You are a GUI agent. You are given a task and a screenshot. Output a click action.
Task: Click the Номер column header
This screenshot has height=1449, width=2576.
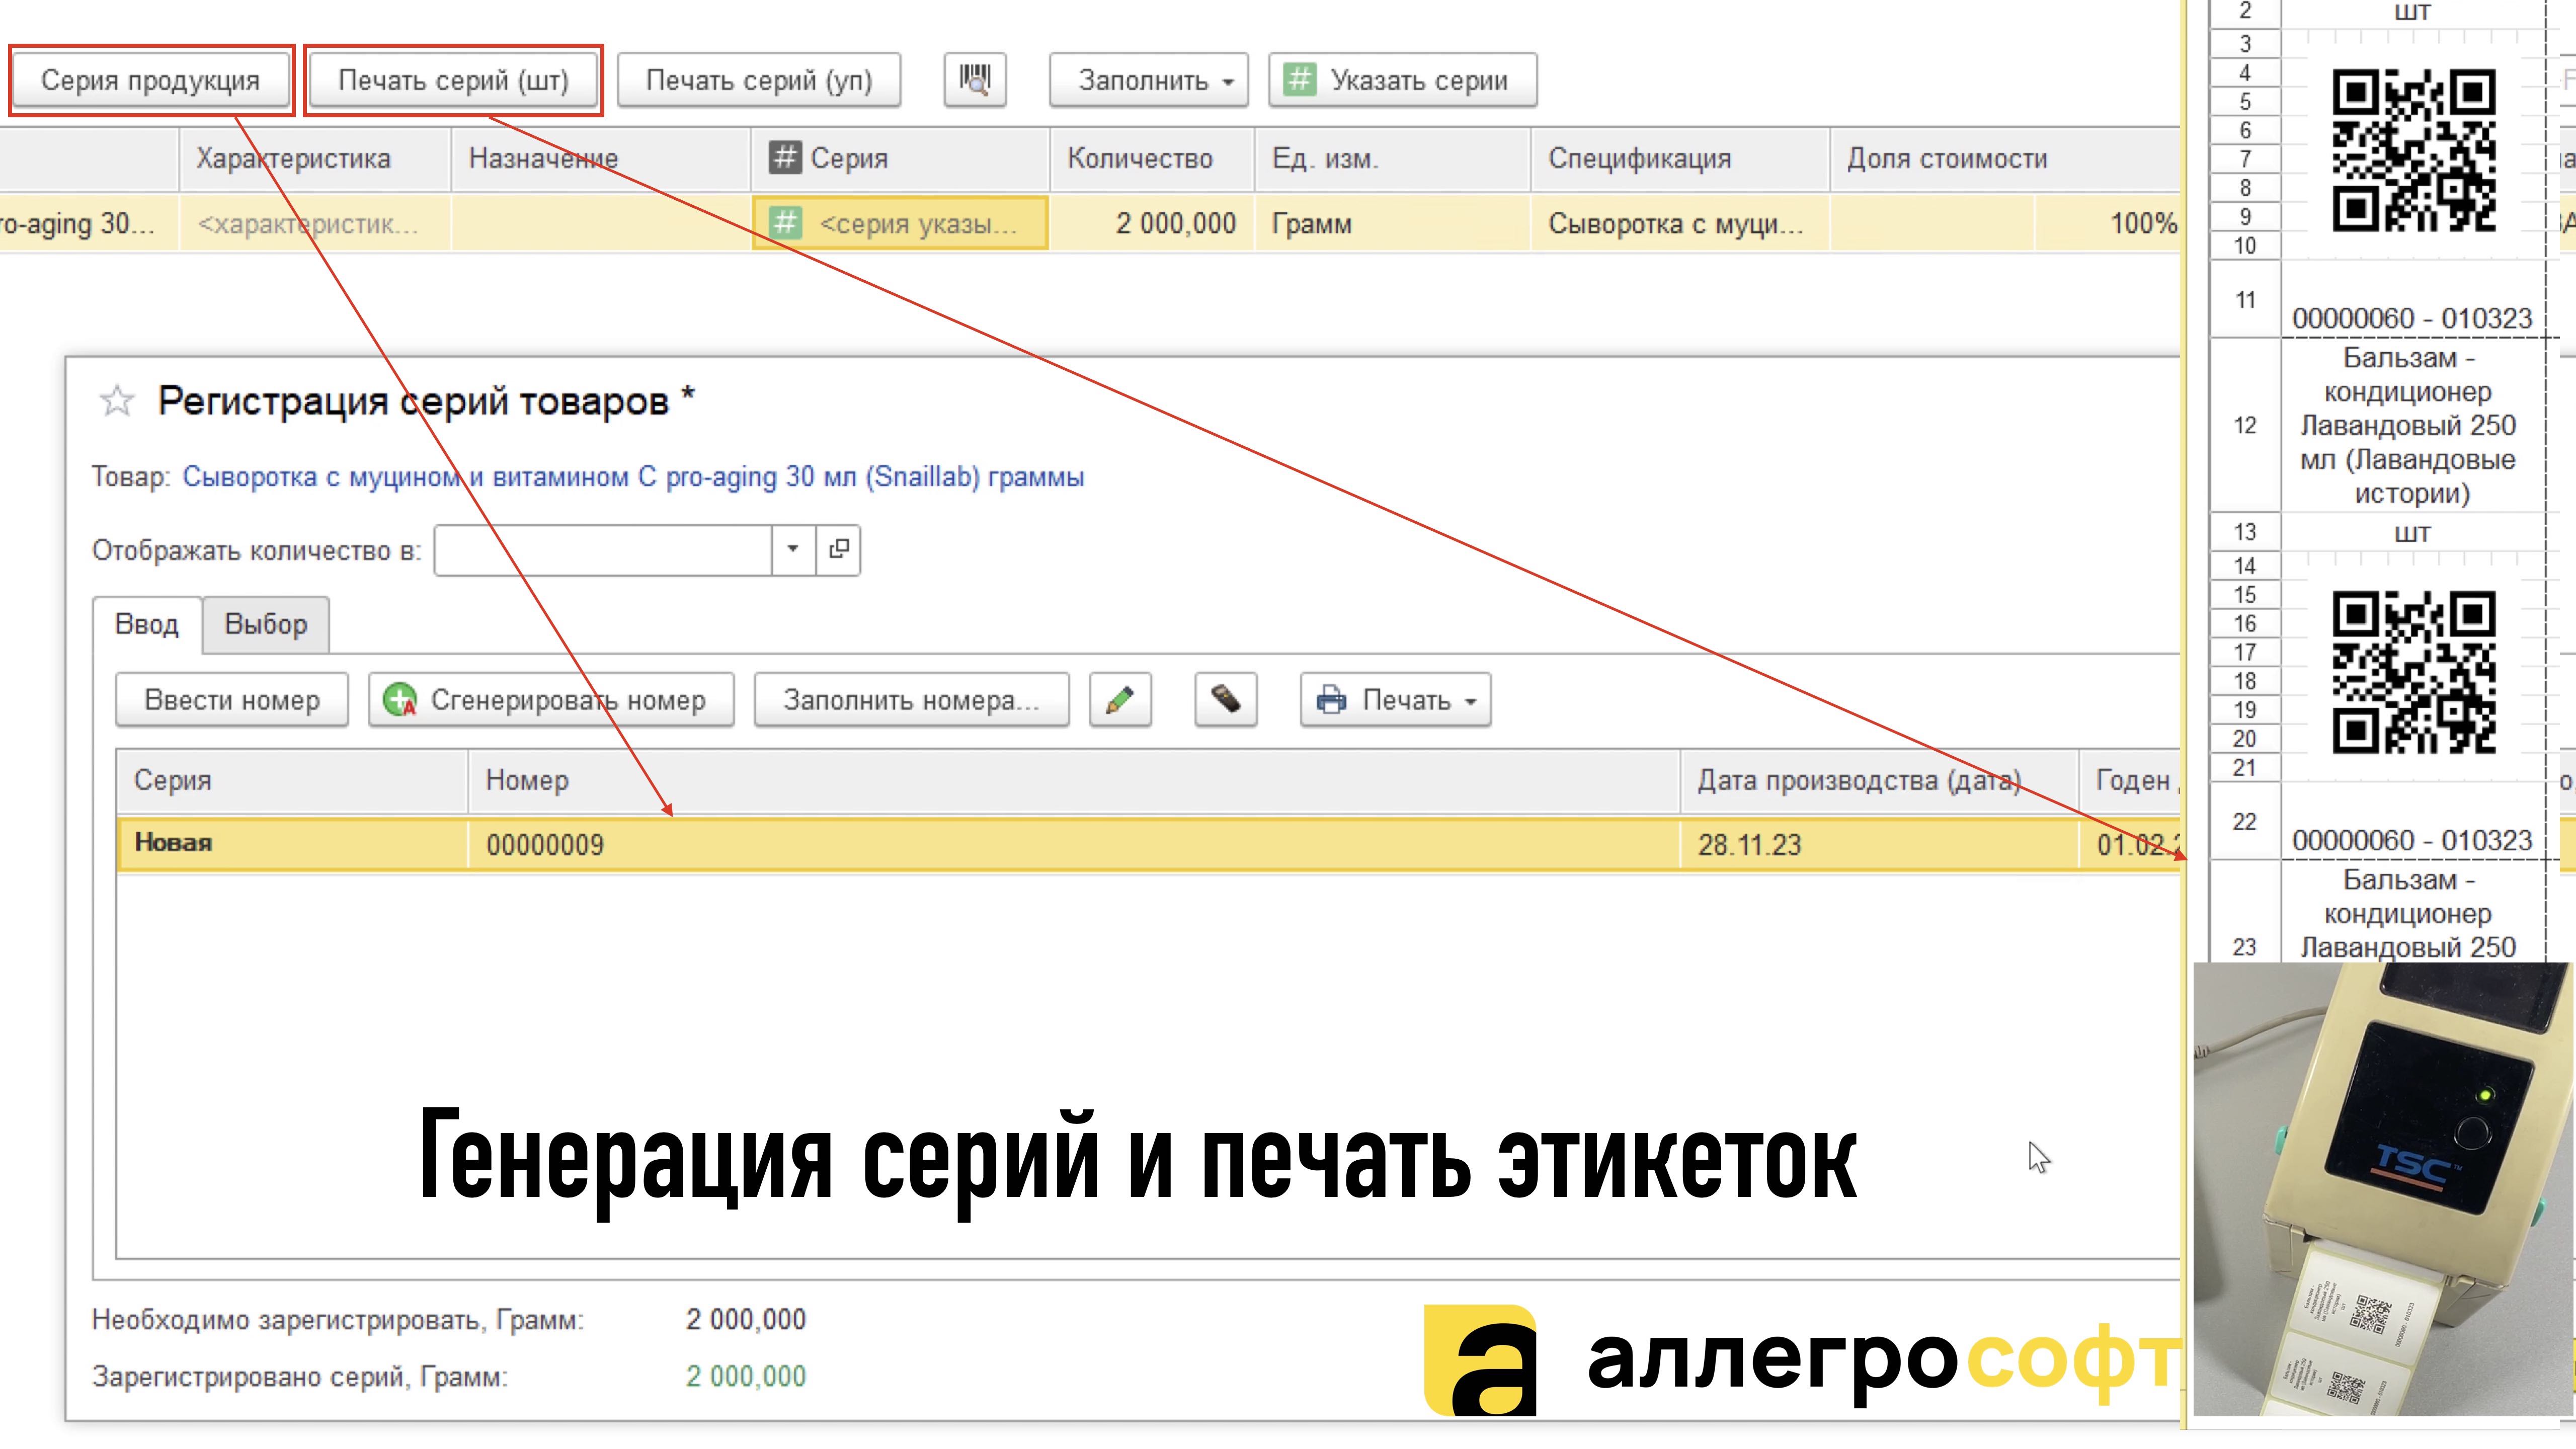coord(1074,780)
